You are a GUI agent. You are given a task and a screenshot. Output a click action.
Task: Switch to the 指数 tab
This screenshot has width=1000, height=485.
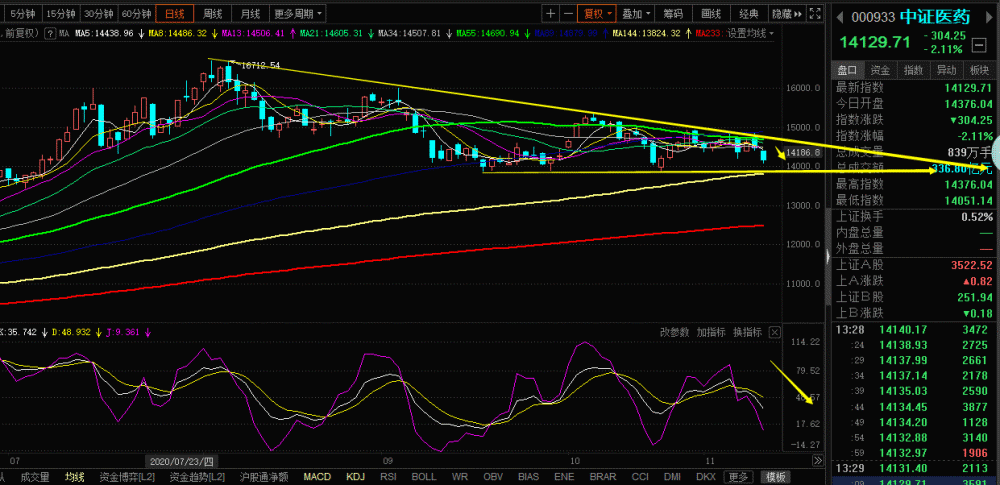point(913,70)
